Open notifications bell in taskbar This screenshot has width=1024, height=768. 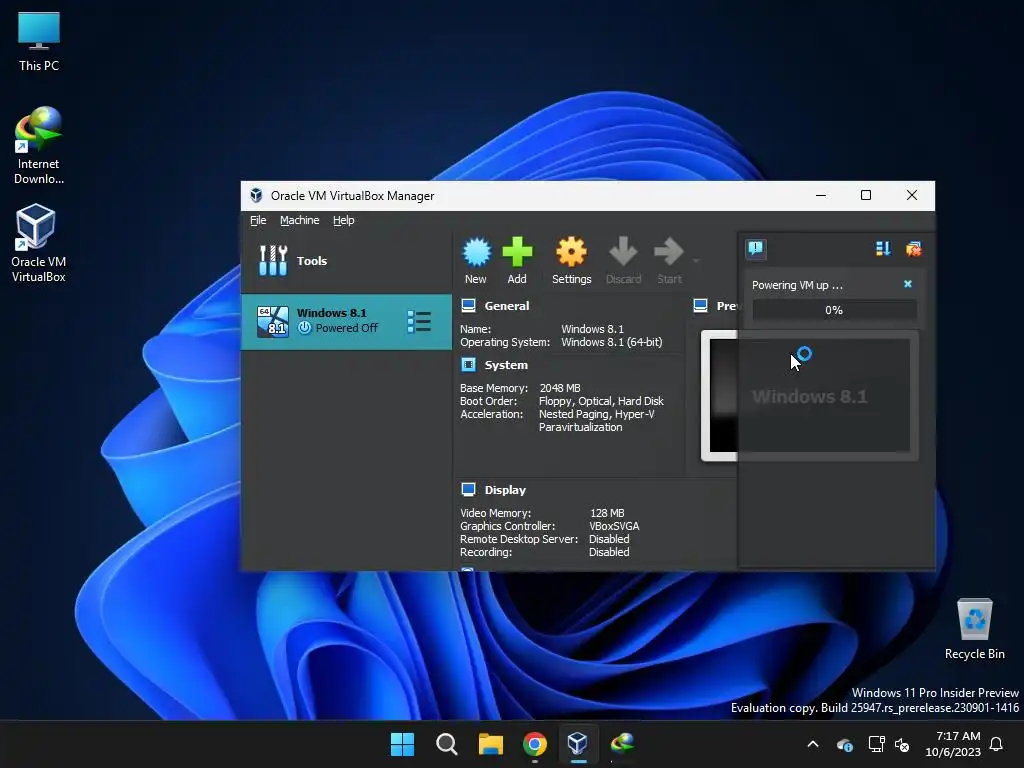tap(997, 744)
